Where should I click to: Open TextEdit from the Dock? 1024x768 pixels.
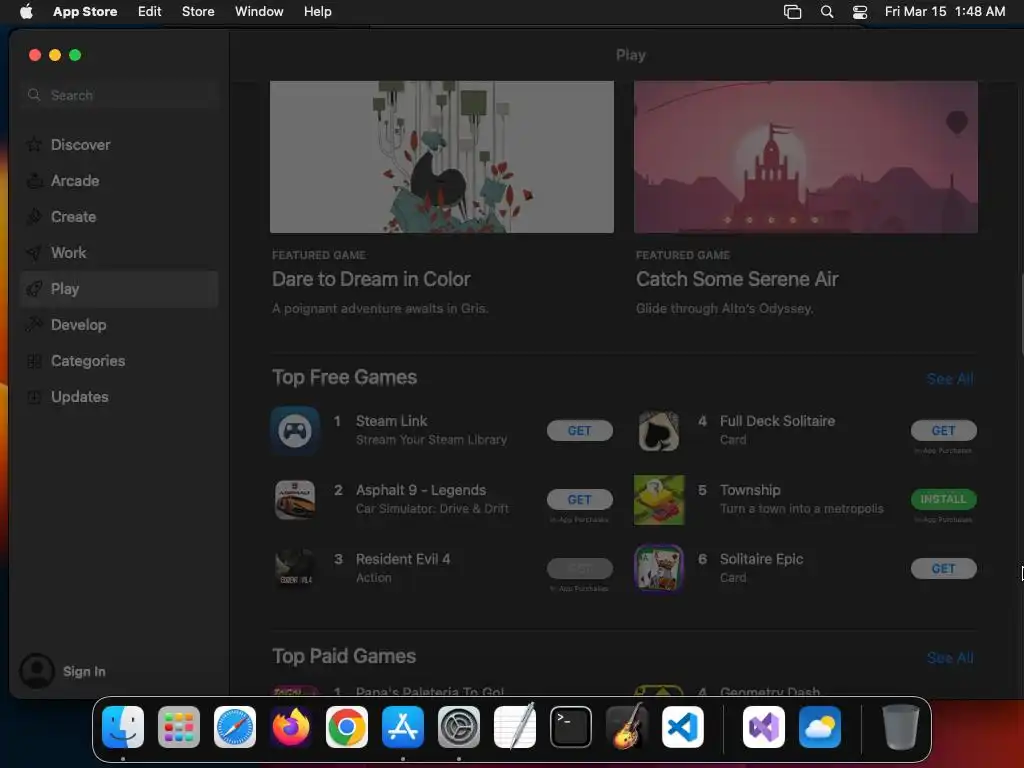pos(515,727)
